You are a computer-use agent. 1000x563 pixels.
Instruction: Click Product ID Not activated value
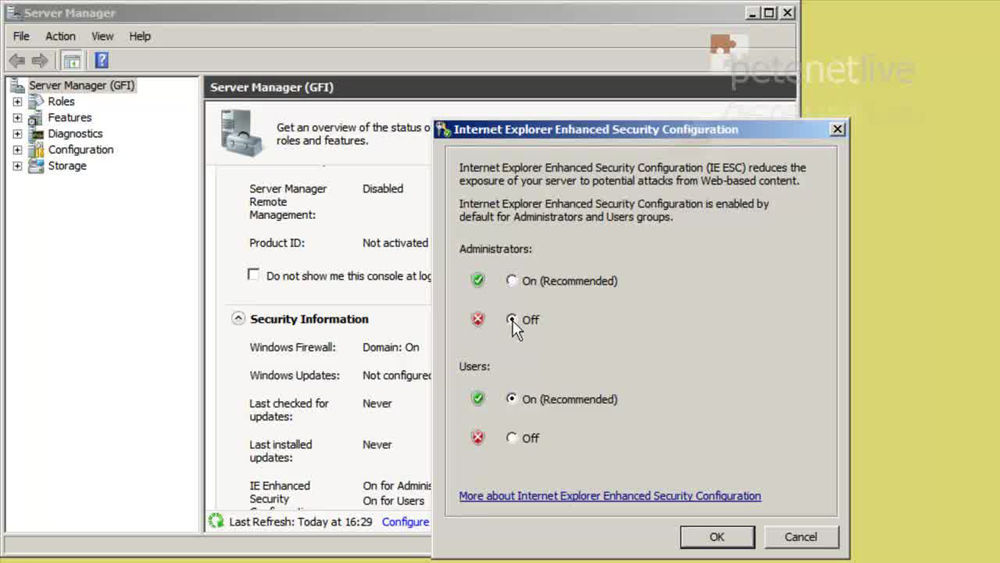395,242
